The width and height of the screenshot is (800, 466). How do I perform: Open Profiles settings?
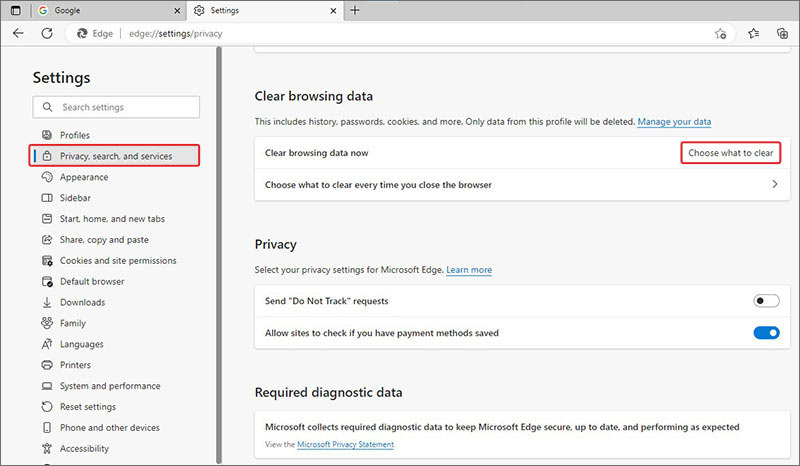tap(74, 135)
